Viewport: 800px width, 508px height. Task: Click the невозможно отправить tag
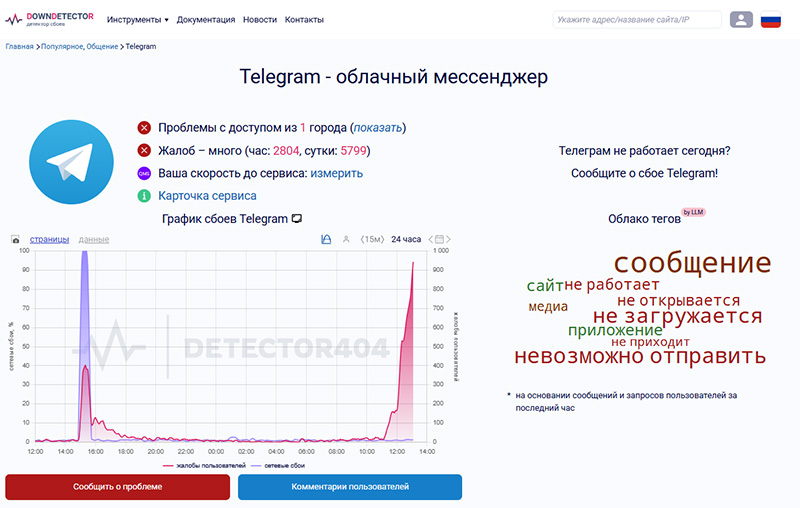tap(640, 356)
